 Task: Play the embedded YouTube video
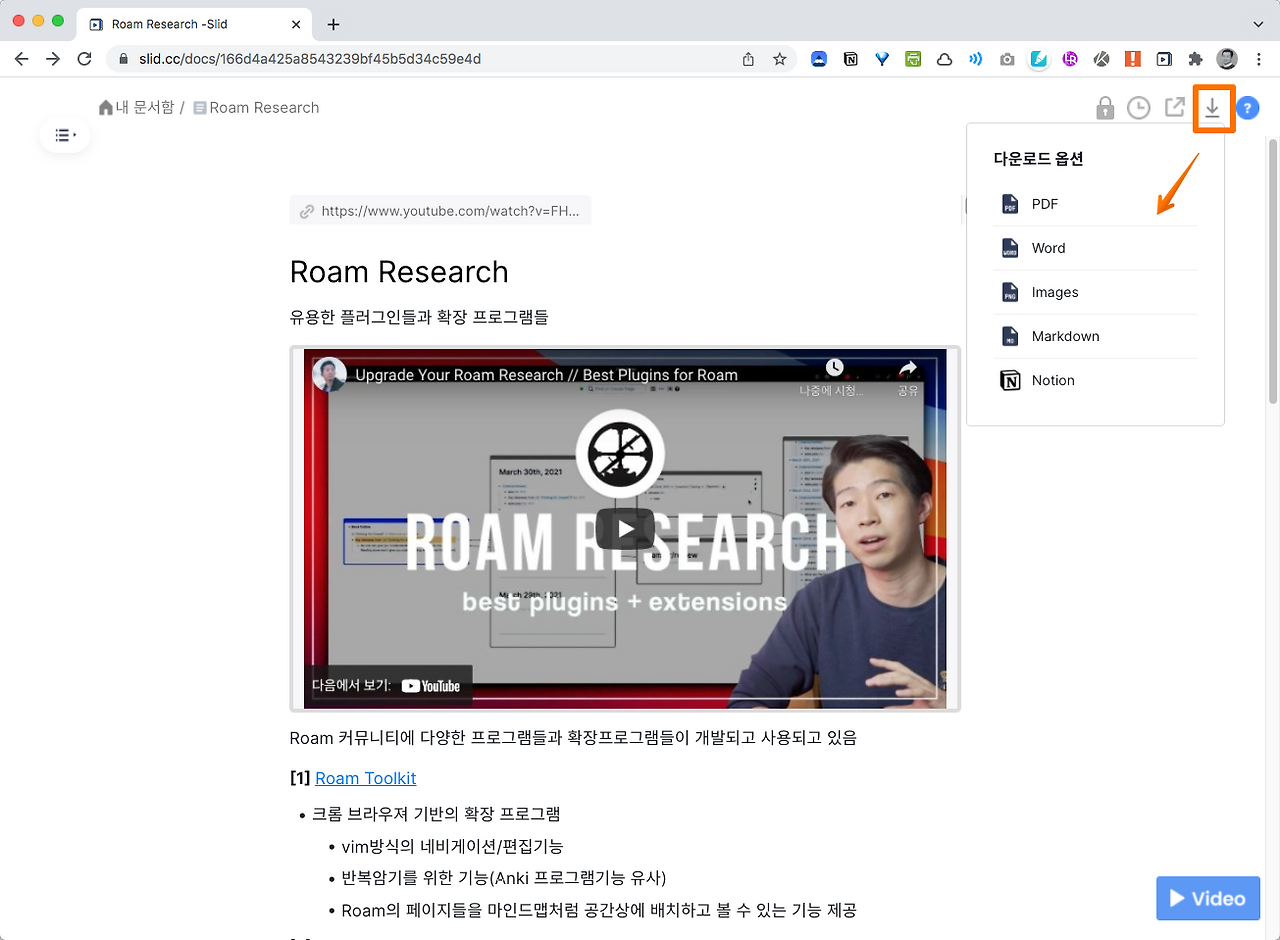pyautogui.click(x=625, y=529)
